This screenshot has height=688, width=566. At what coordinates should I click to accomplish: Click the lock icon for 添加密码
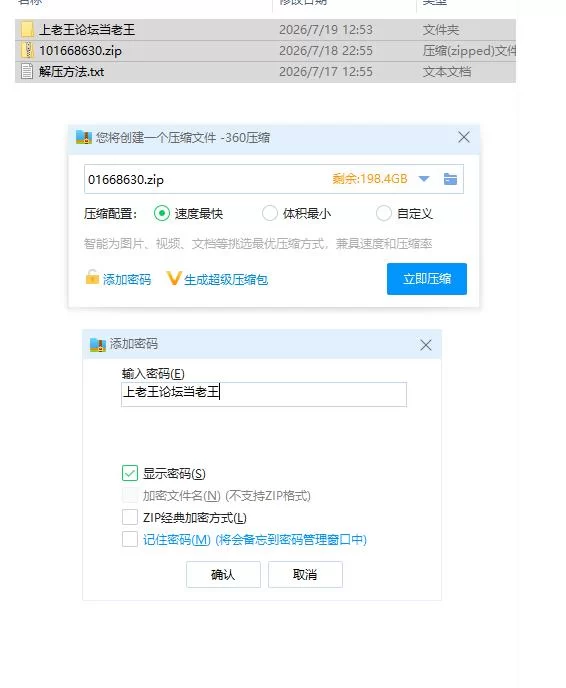click(92, 277)
